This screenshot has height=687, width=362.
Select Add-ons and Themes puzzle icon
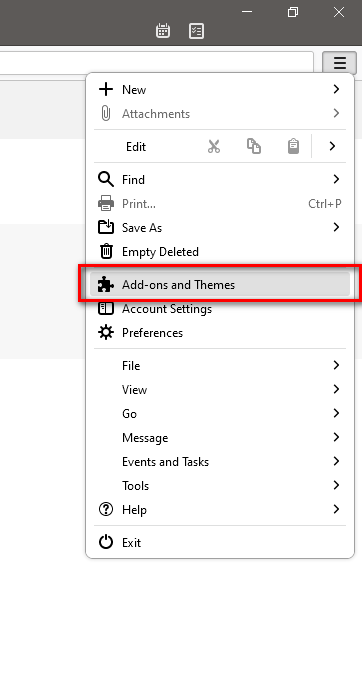[x=106, y=285]
